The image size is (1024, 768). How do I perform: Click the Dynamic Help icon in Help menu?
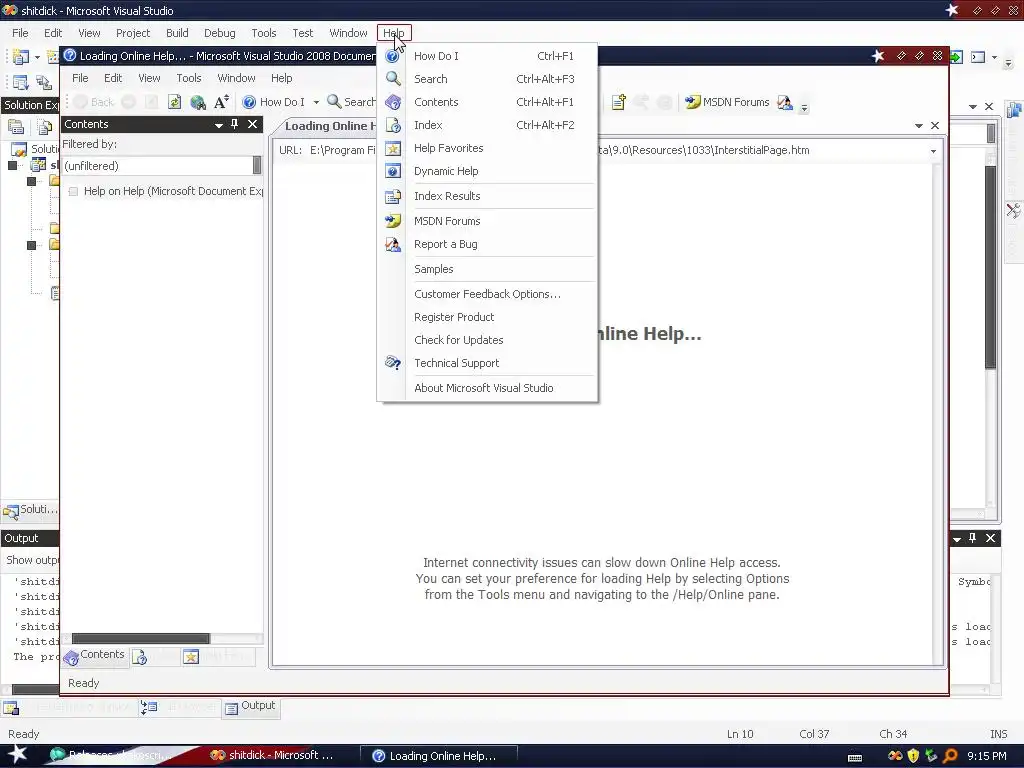(392, 171)
